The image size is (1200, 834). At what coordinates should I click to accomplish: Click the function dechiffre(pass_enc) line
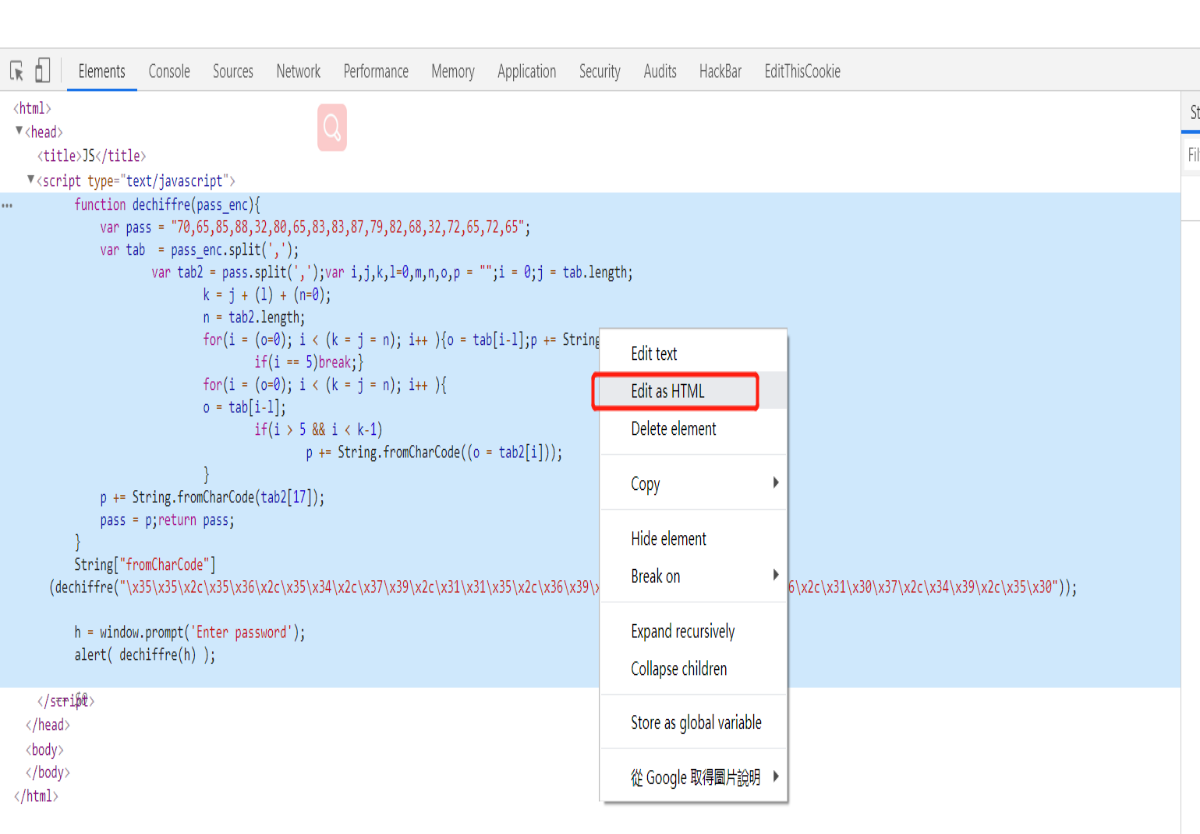(167, 204)
